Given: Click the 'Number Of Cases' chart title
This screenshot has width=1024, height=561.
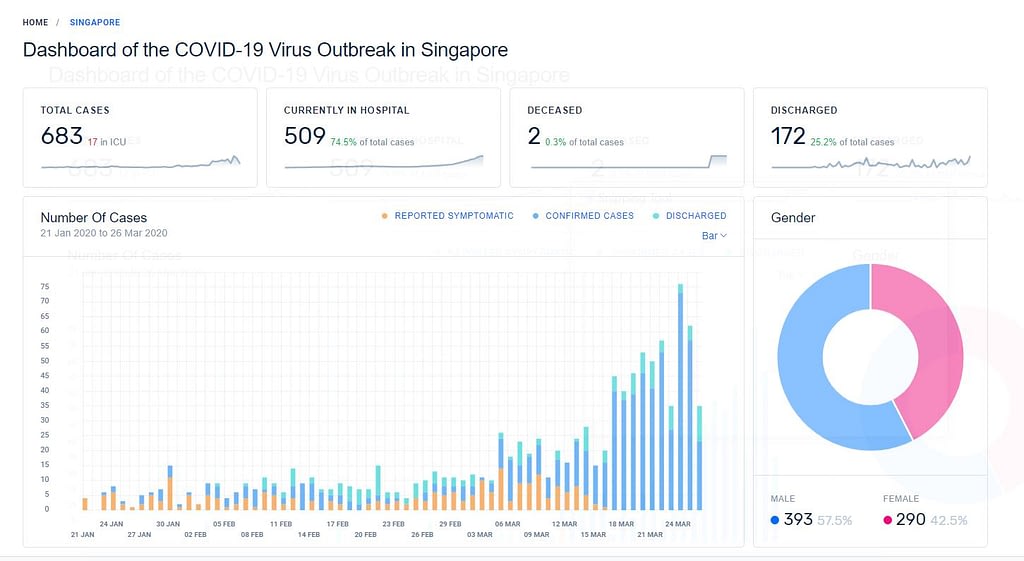Looking at the screenshot, I should (93, 217).
